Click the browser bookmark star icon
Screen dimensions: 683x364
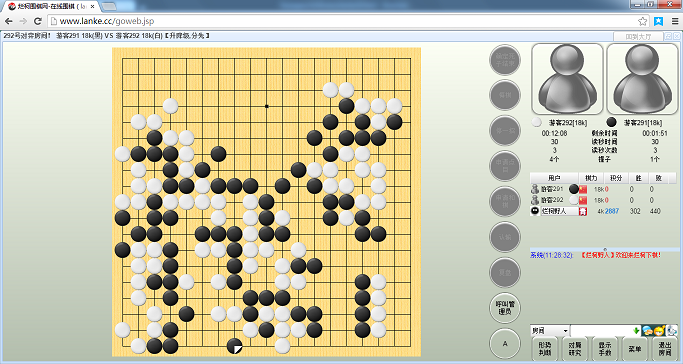pos(642,21)
